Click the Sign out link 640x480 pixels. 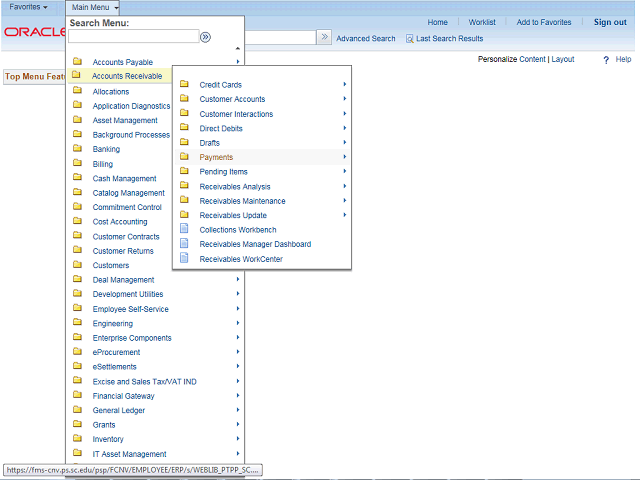(x=610, y=22)
